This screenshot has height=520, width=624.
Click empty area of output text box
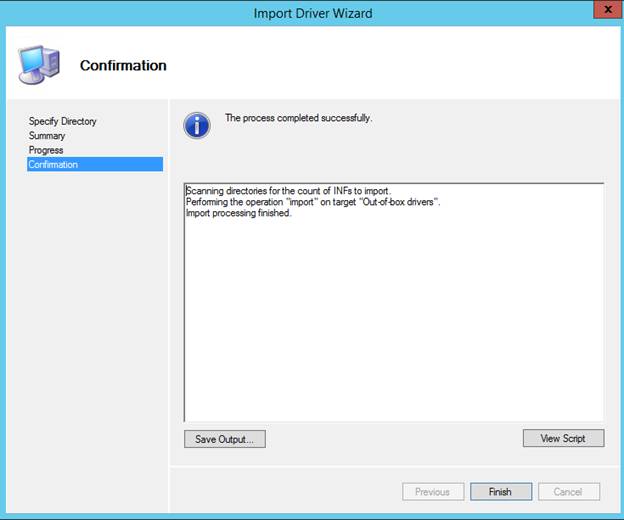393,330
